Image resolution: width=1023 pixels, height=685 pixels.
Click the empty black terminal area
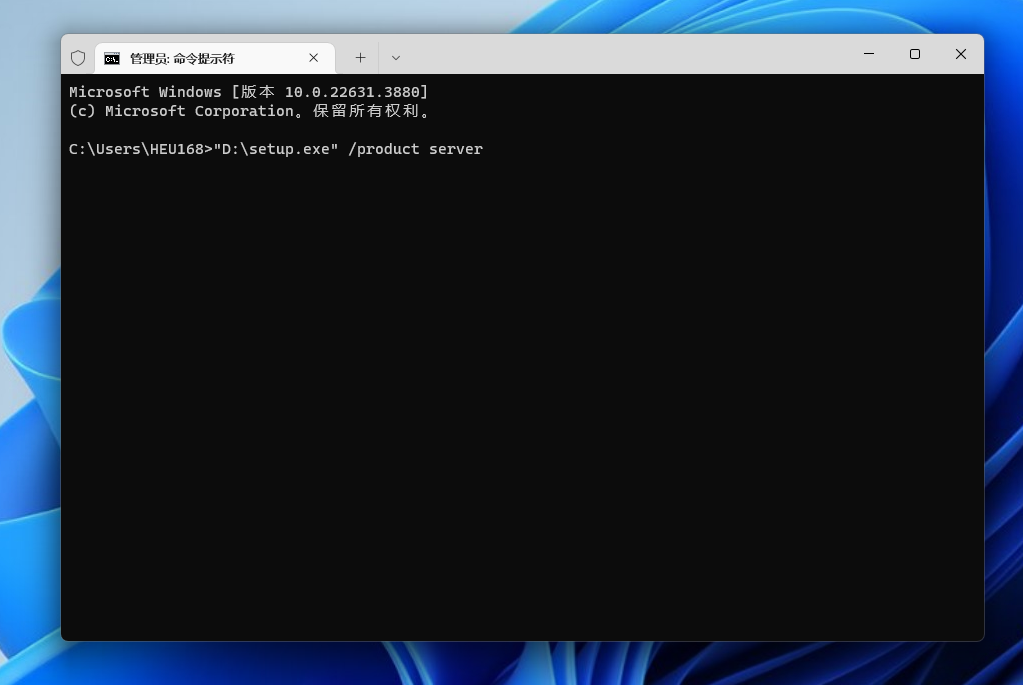pyautogui.click(x=520, y=400)
